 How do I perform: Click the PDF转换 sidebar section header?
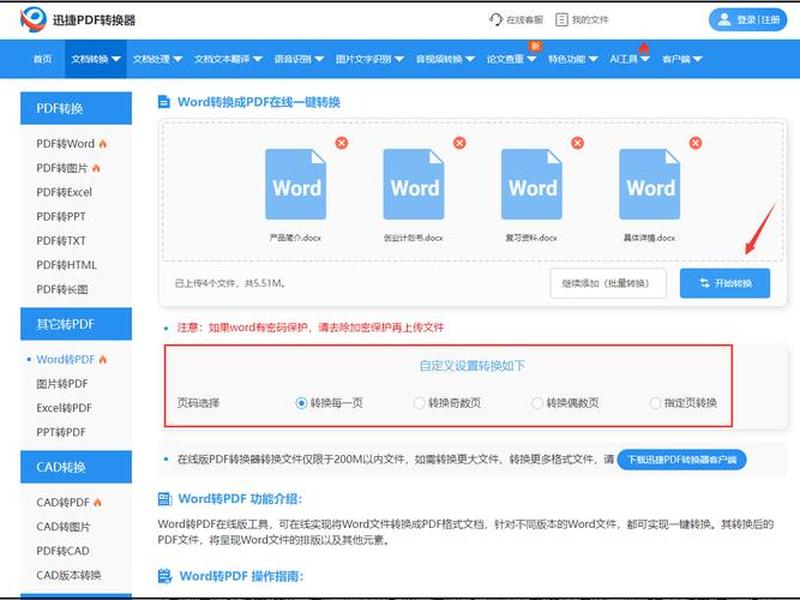point(76,108)
